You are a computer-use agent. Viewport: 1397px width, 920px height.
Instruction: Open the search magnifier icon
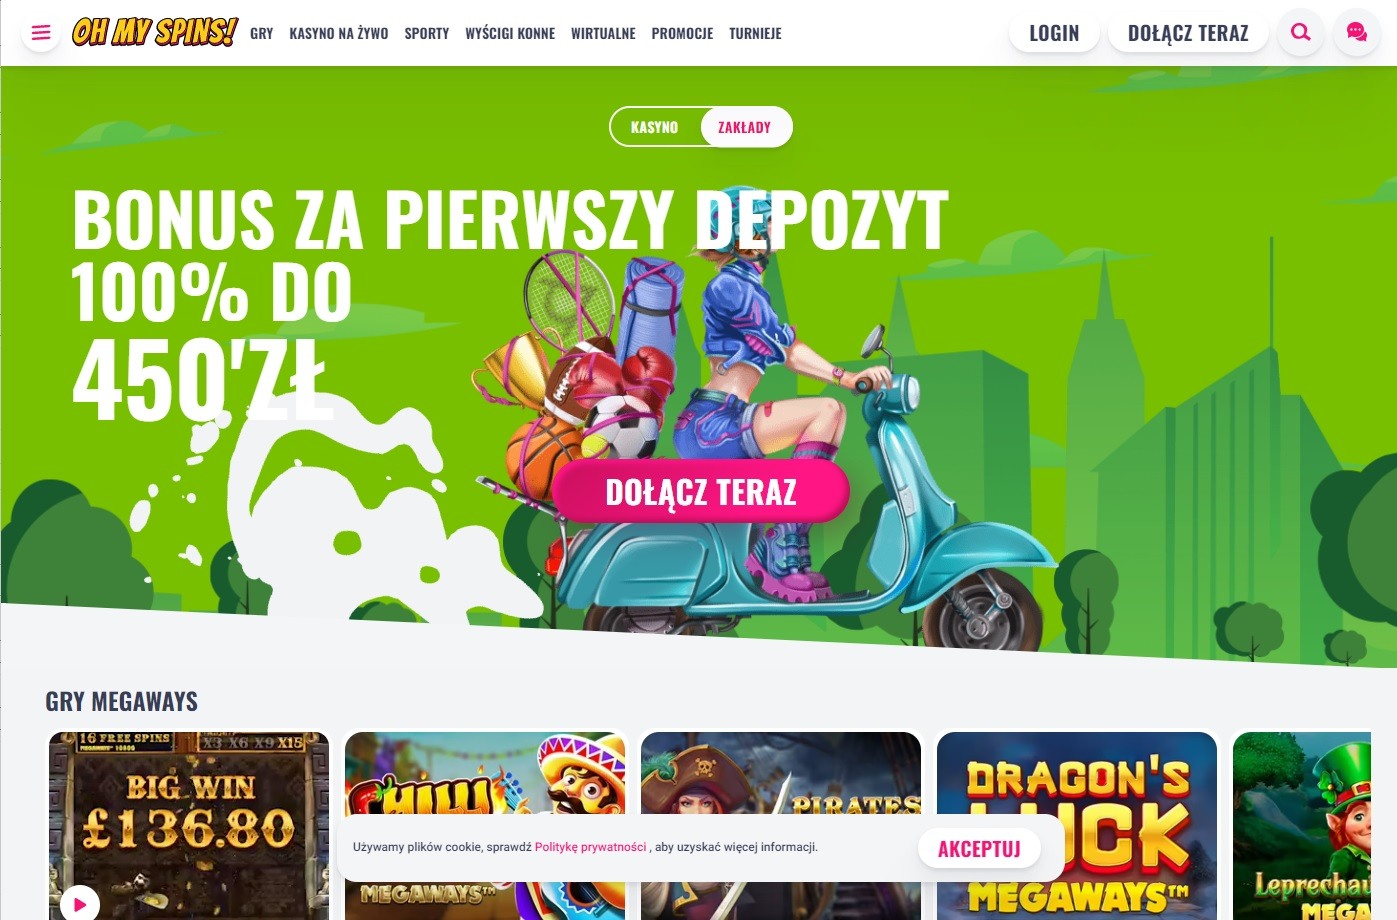click(x=1301, y=33)
